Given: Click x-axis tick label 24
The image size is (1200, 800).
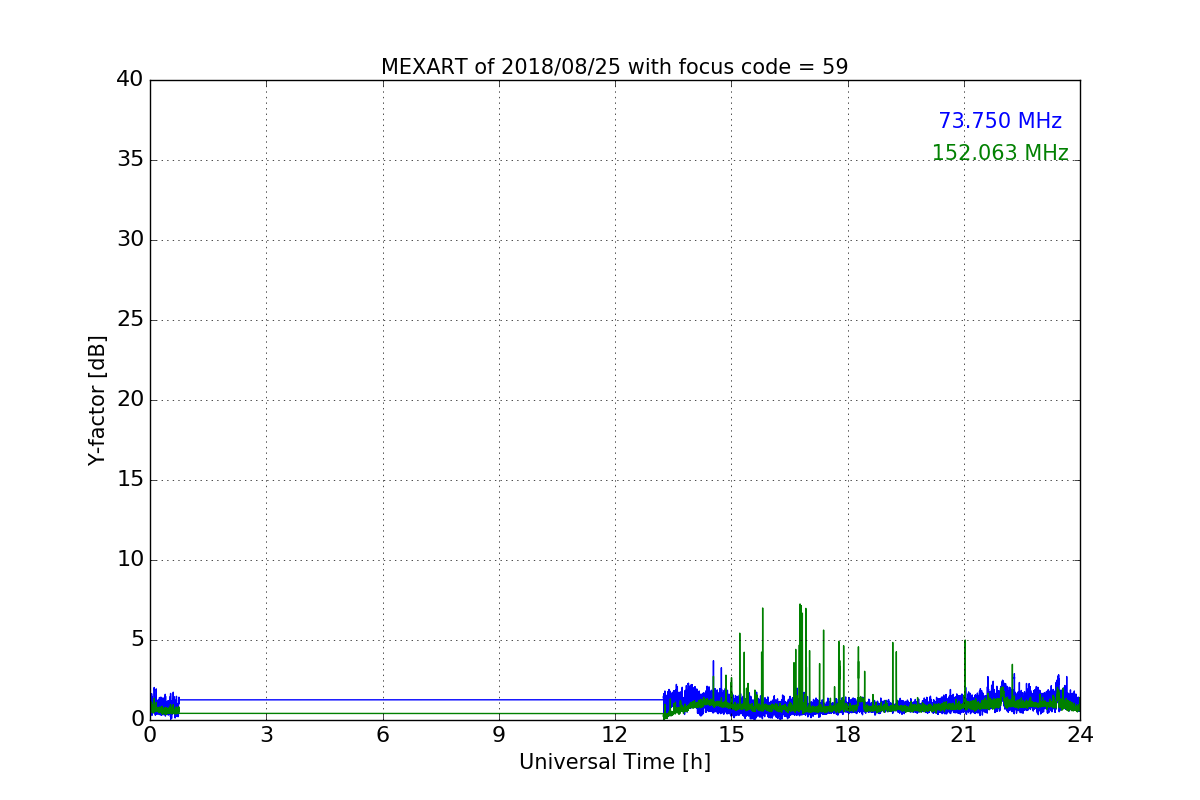Looking at the screenshot, I should [x=1080, y=735].
